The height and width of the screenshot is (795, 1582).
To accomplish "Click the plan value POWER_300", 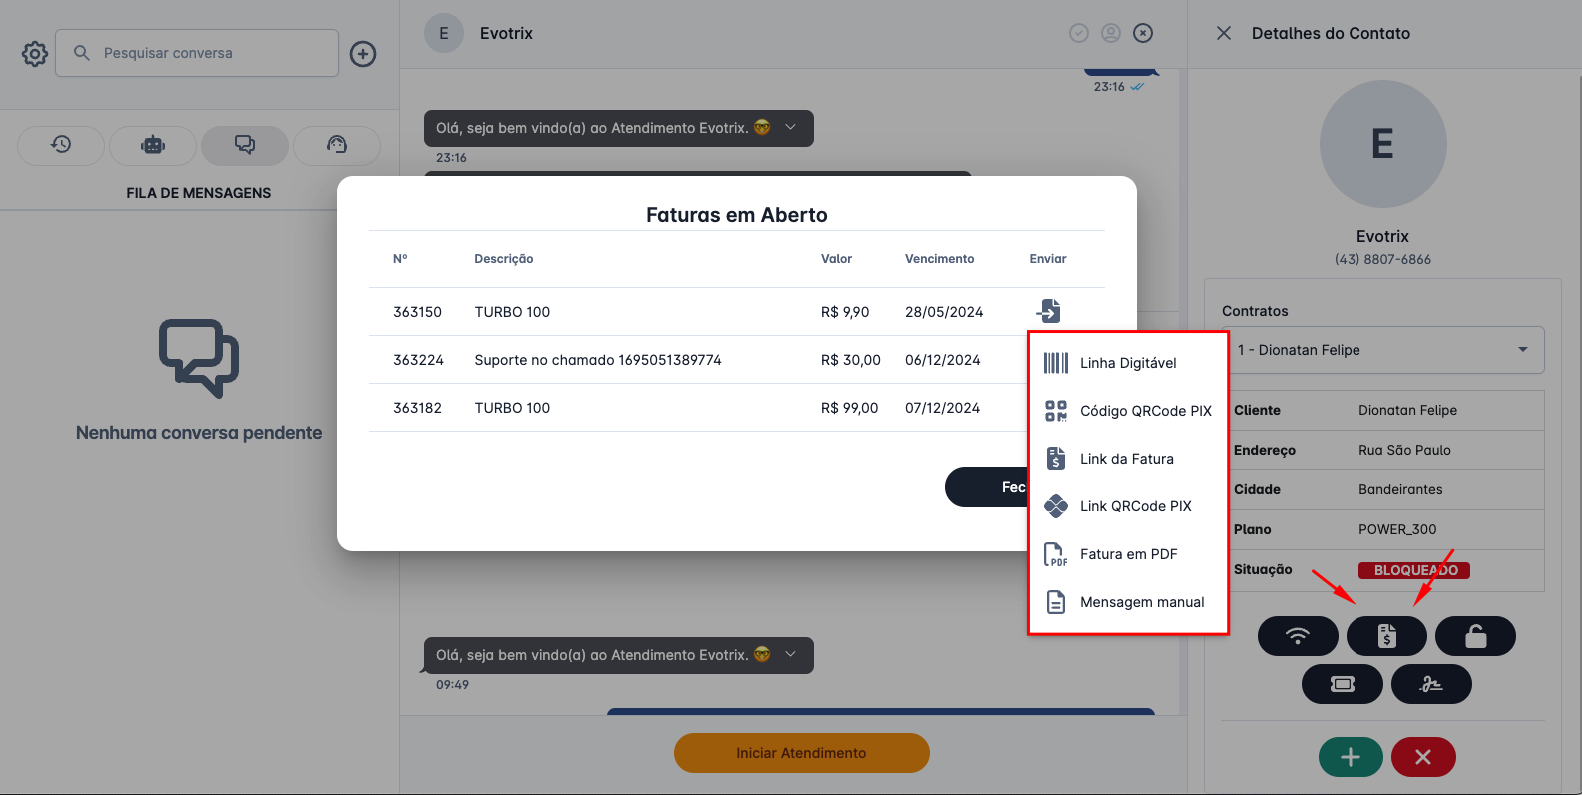I will pyautogui.click(x=1397, y=529).
